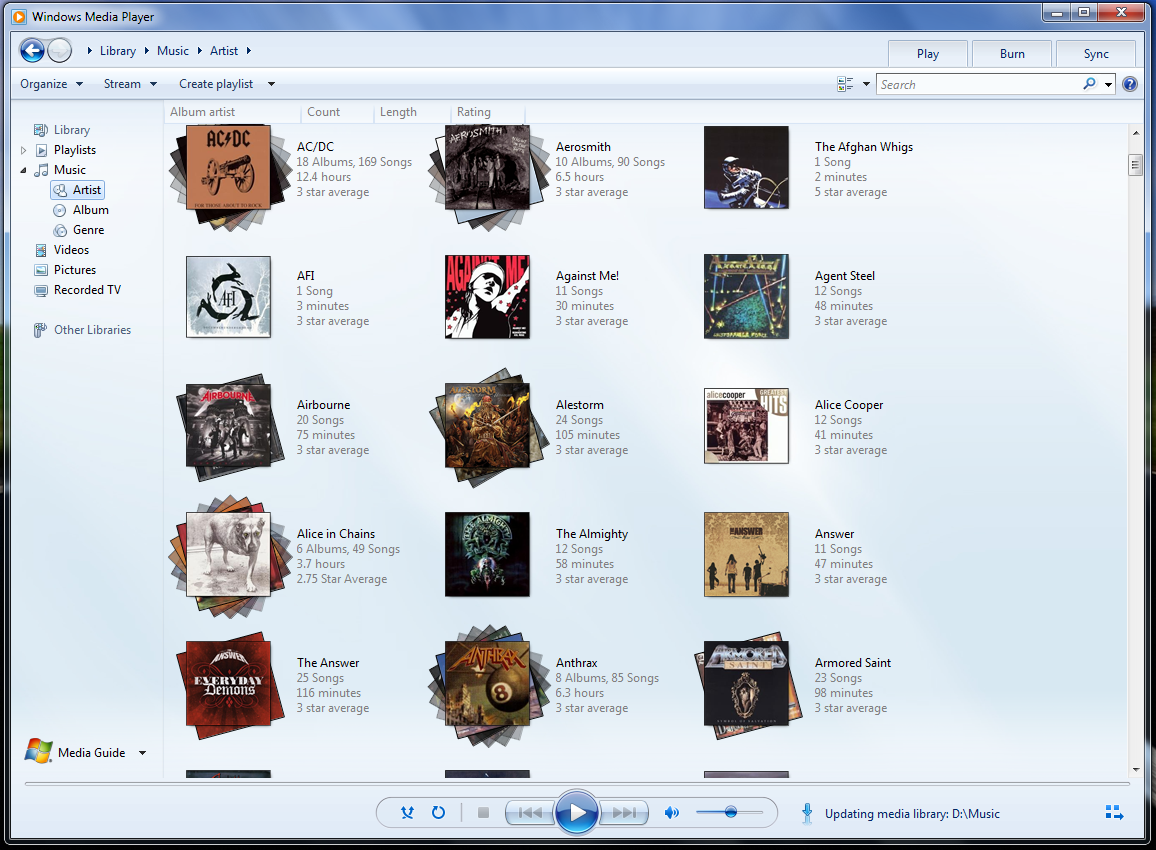Open the Help icon
Viewport: 1156px width, 850px height.
pos(1129,84)
